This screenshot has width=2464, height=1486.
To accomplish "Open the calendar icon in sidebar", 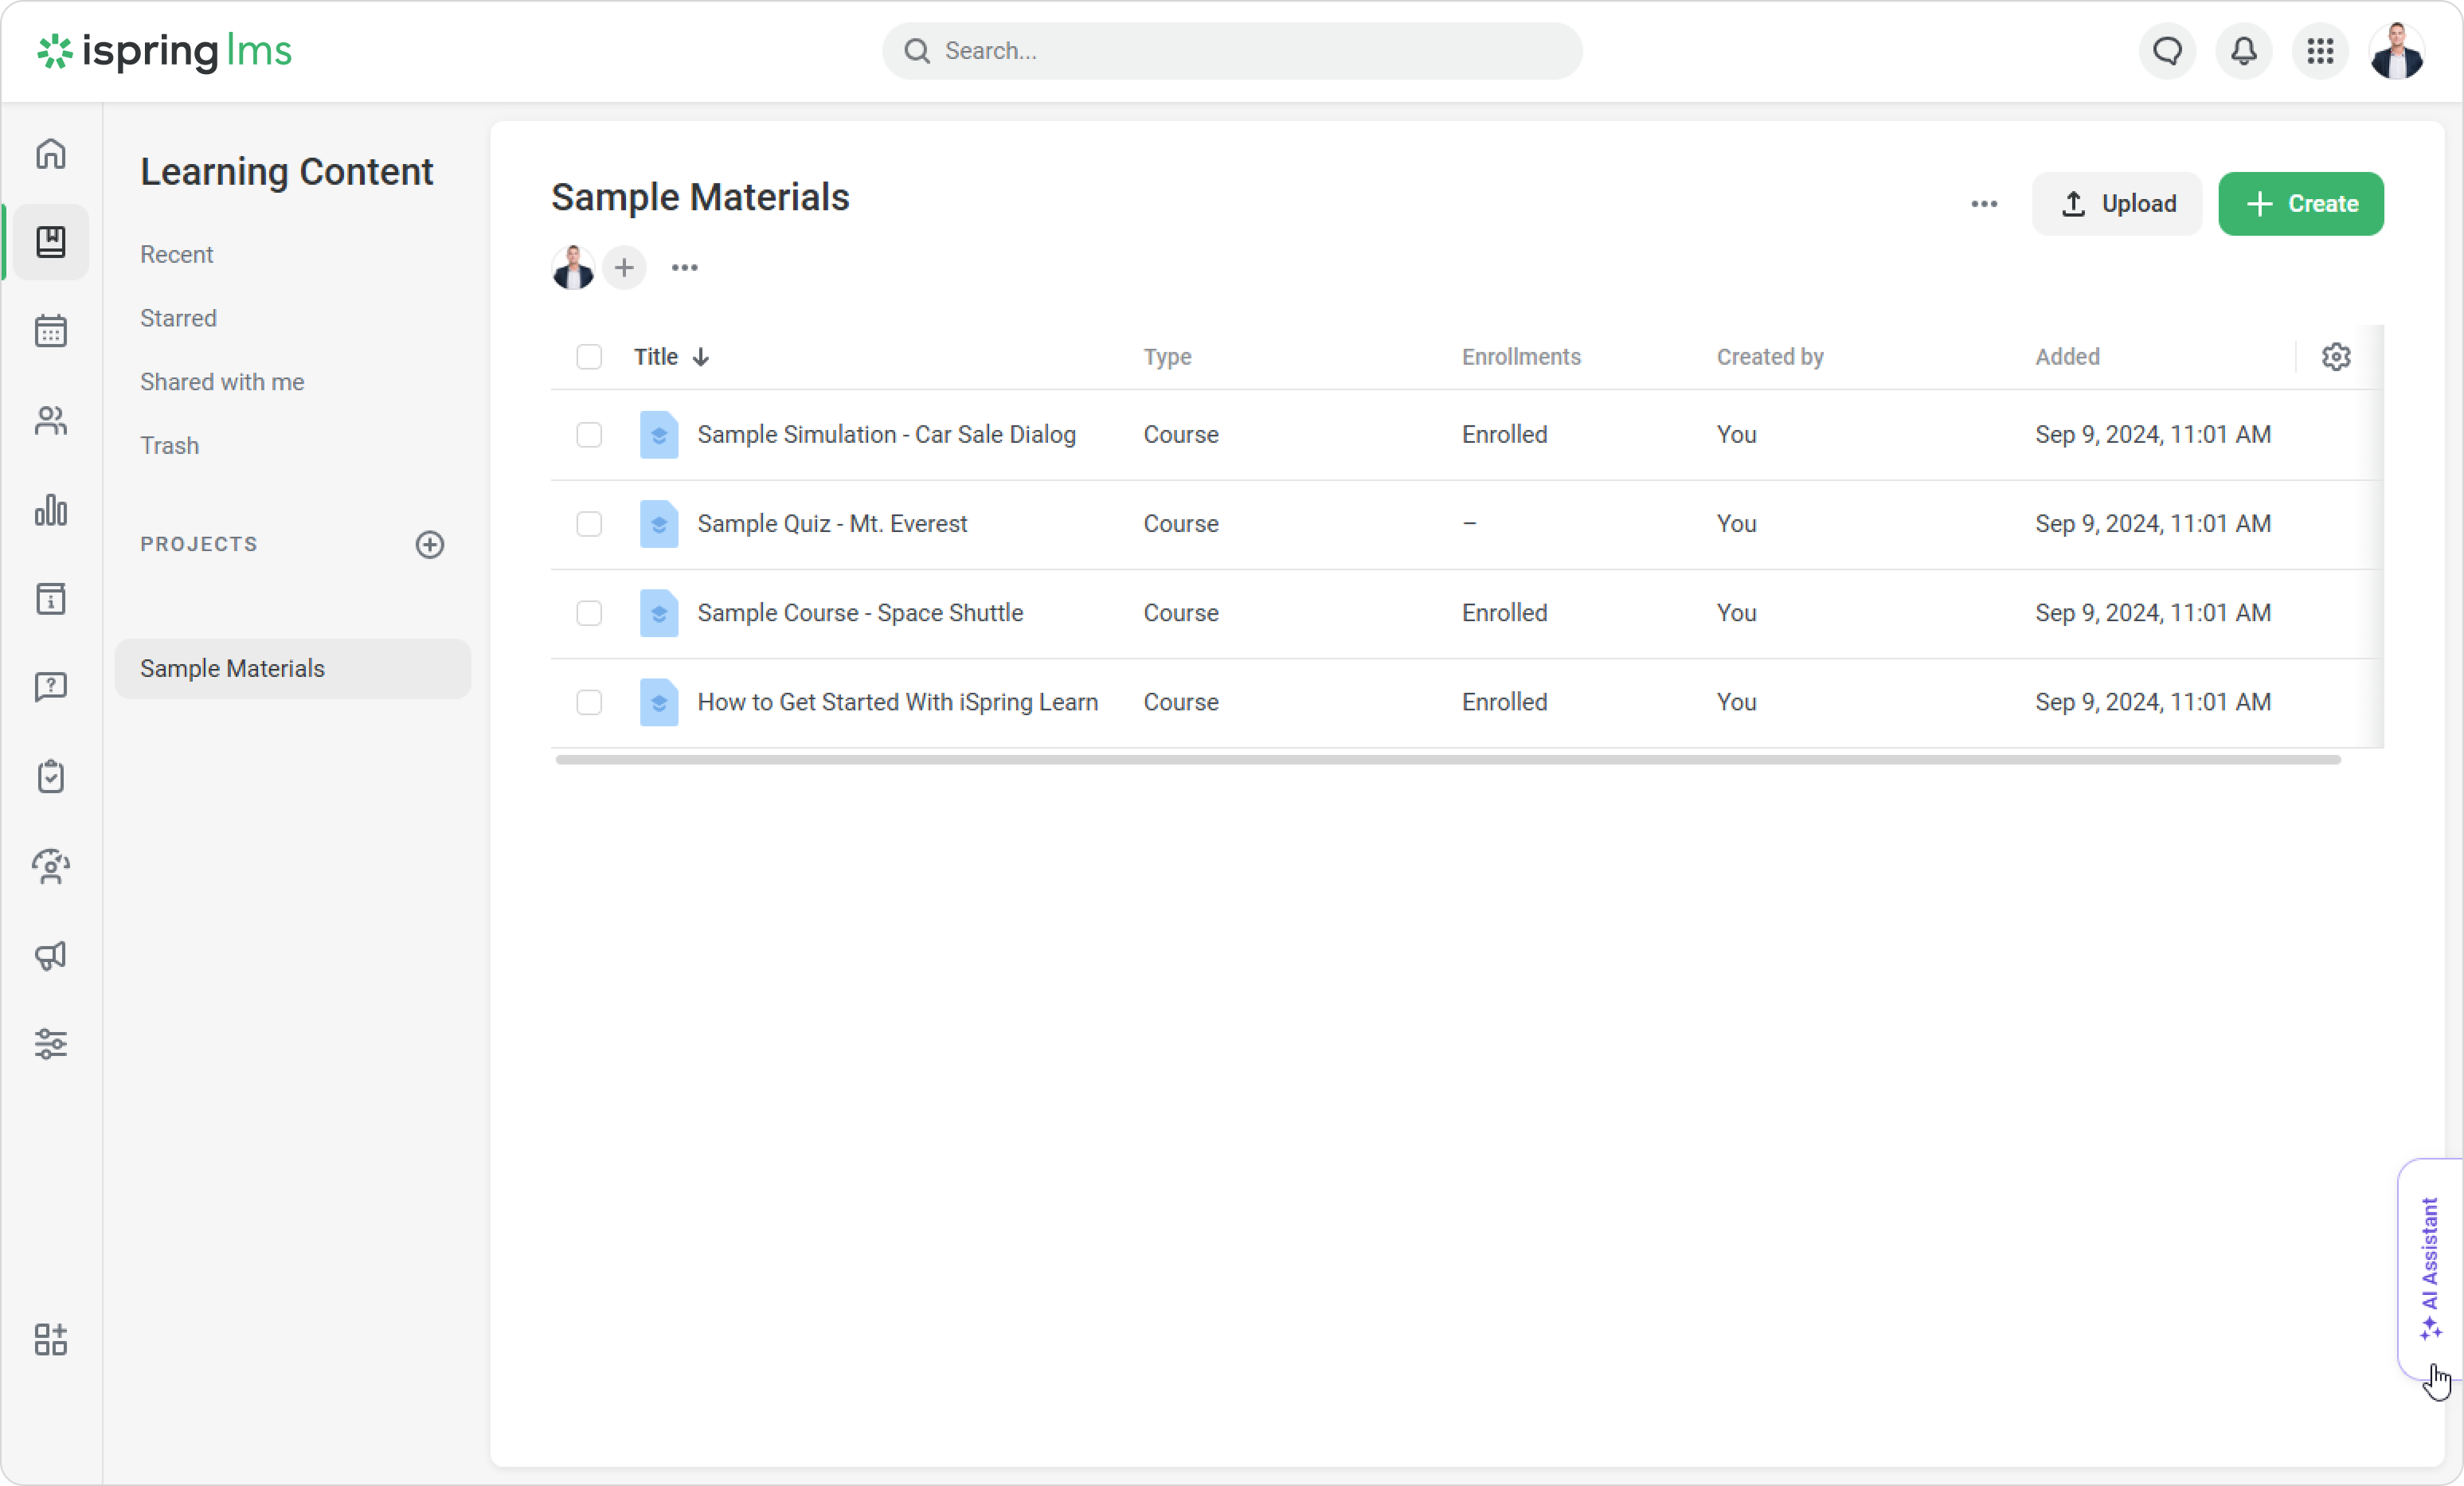I will tap(51, 331).
